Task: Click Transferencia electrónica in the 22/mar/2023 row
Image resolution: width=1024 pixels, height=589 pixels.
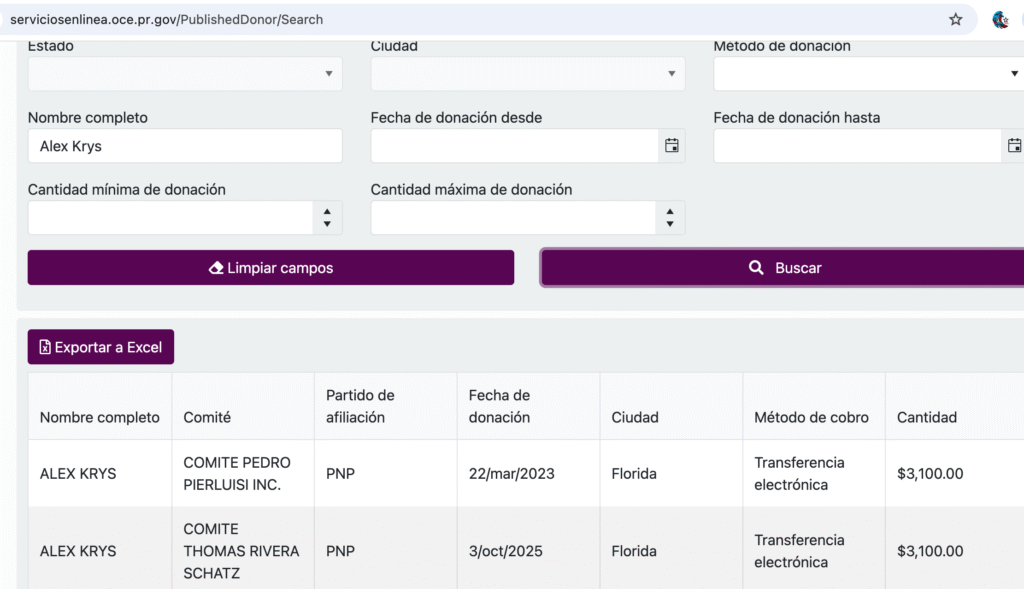Action: click(799, 473)
